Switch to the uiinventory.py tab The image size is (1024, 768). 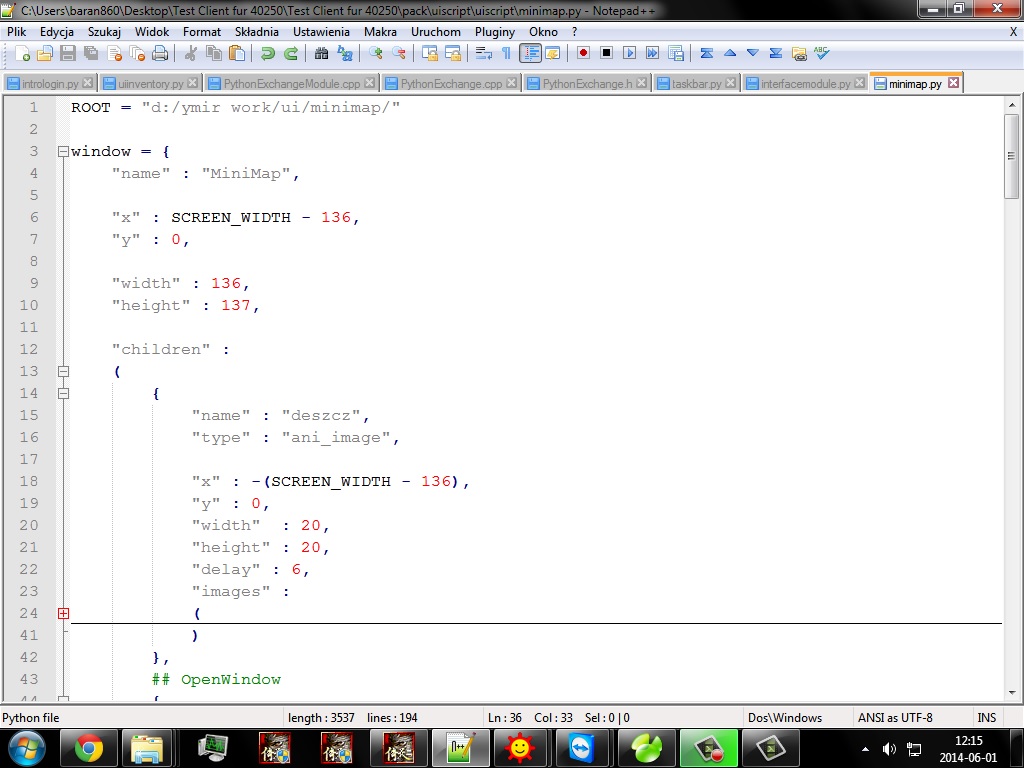[150, 84]
